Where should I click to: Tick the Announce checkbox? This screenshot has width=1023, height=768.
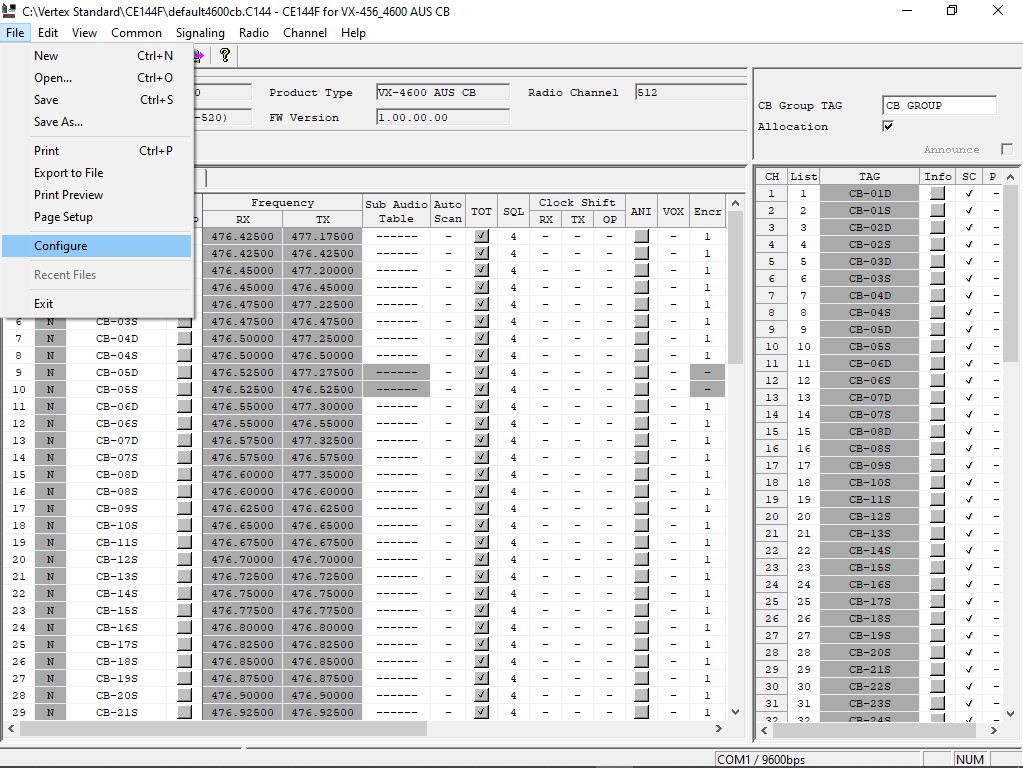click(1007, 149)
